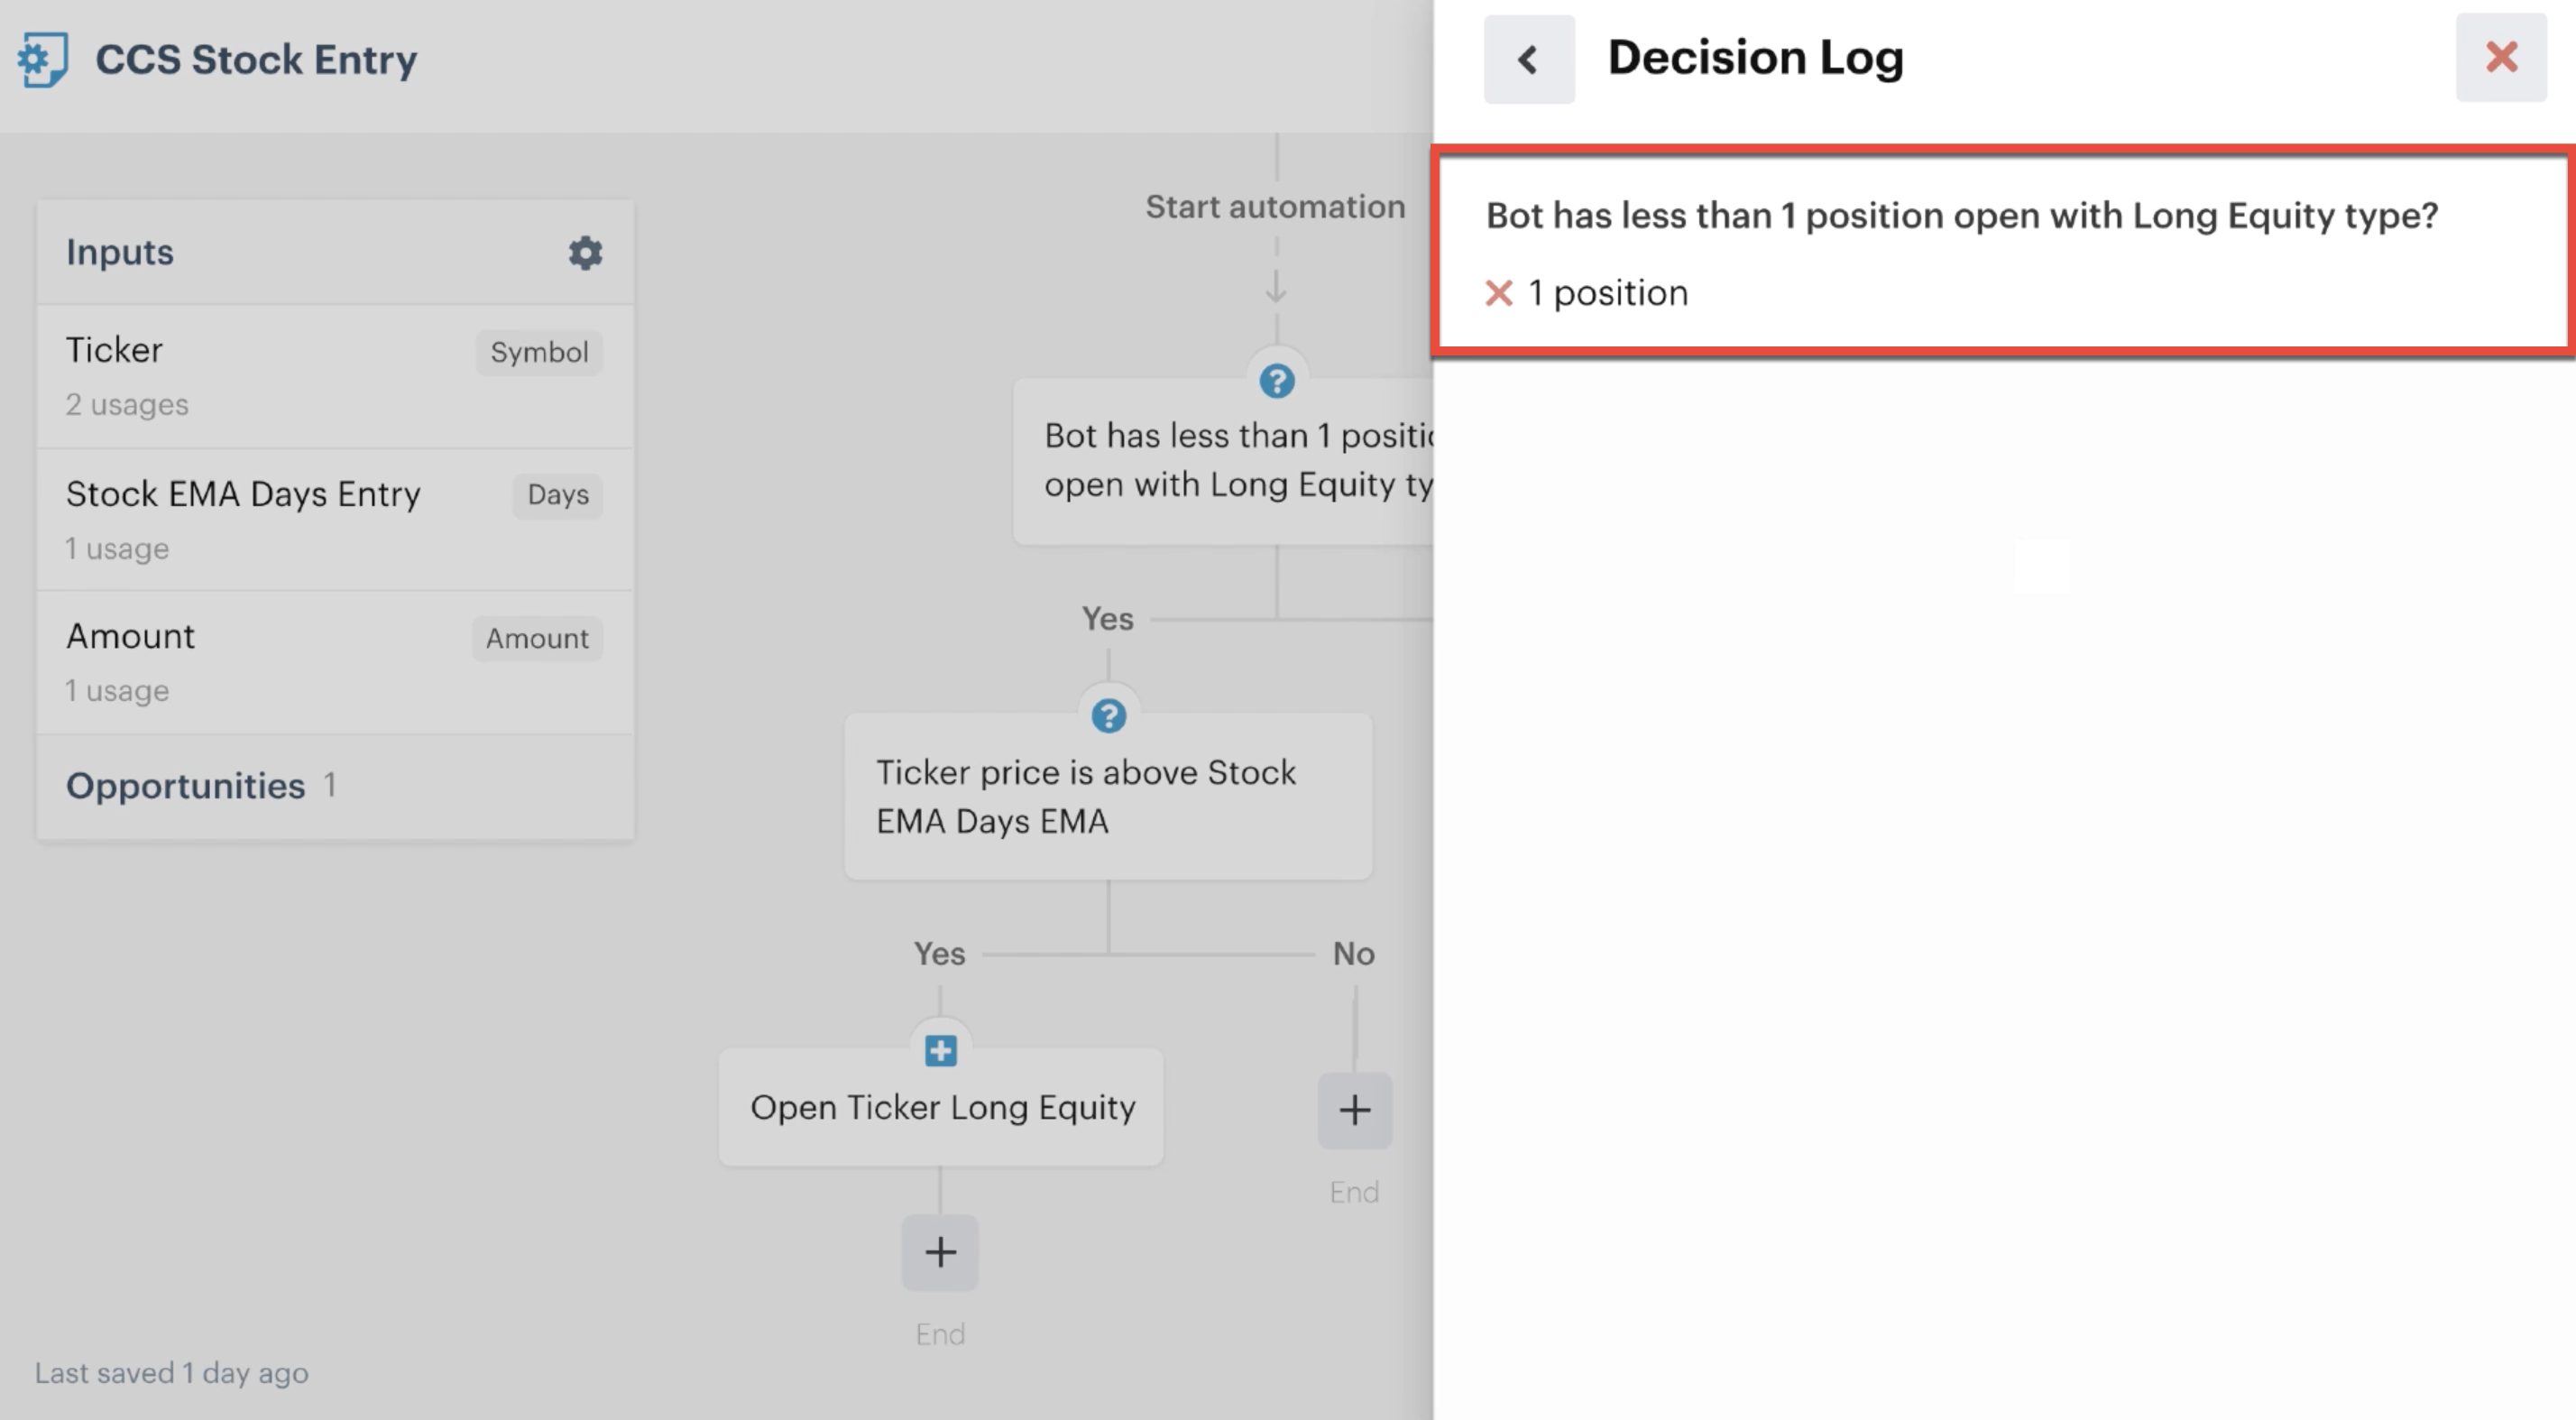The image size is (2576, 1420).
Task: Add a step under the No branch
Action: (1355, 1110)
